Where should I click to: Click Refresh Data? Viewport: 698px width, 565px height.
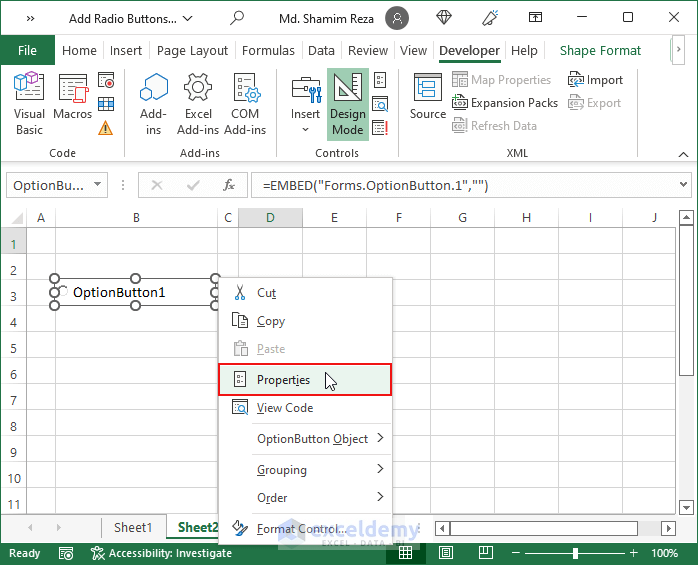point(494,126)
